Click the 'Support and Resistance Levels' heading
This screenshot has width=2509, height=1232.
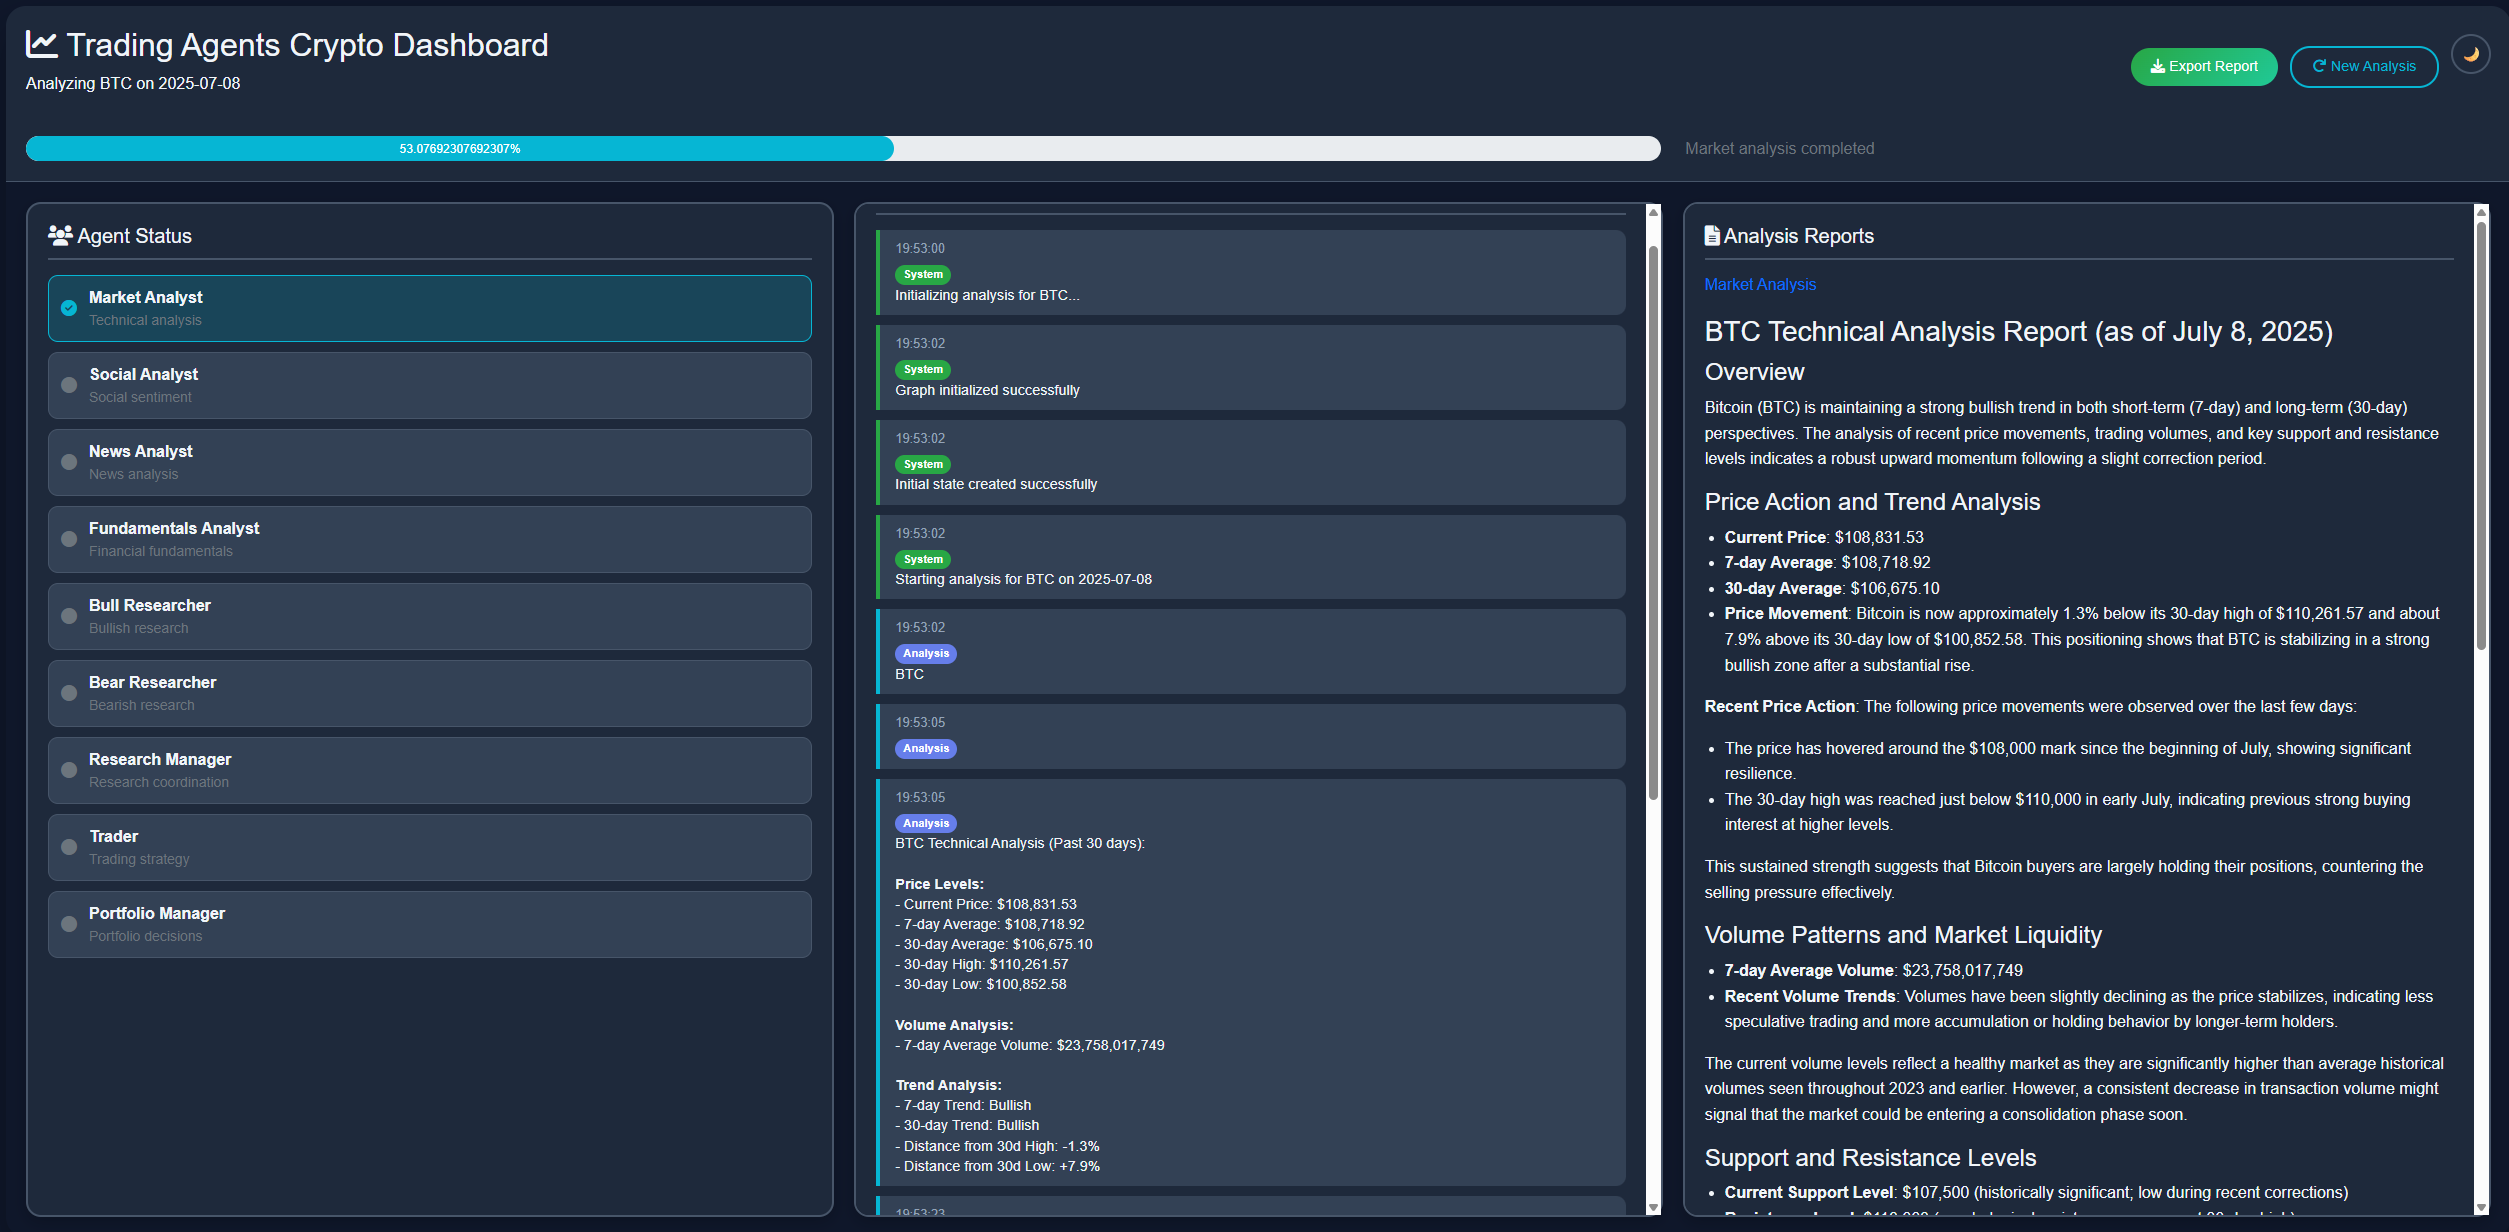(x=1870, y=1158)
